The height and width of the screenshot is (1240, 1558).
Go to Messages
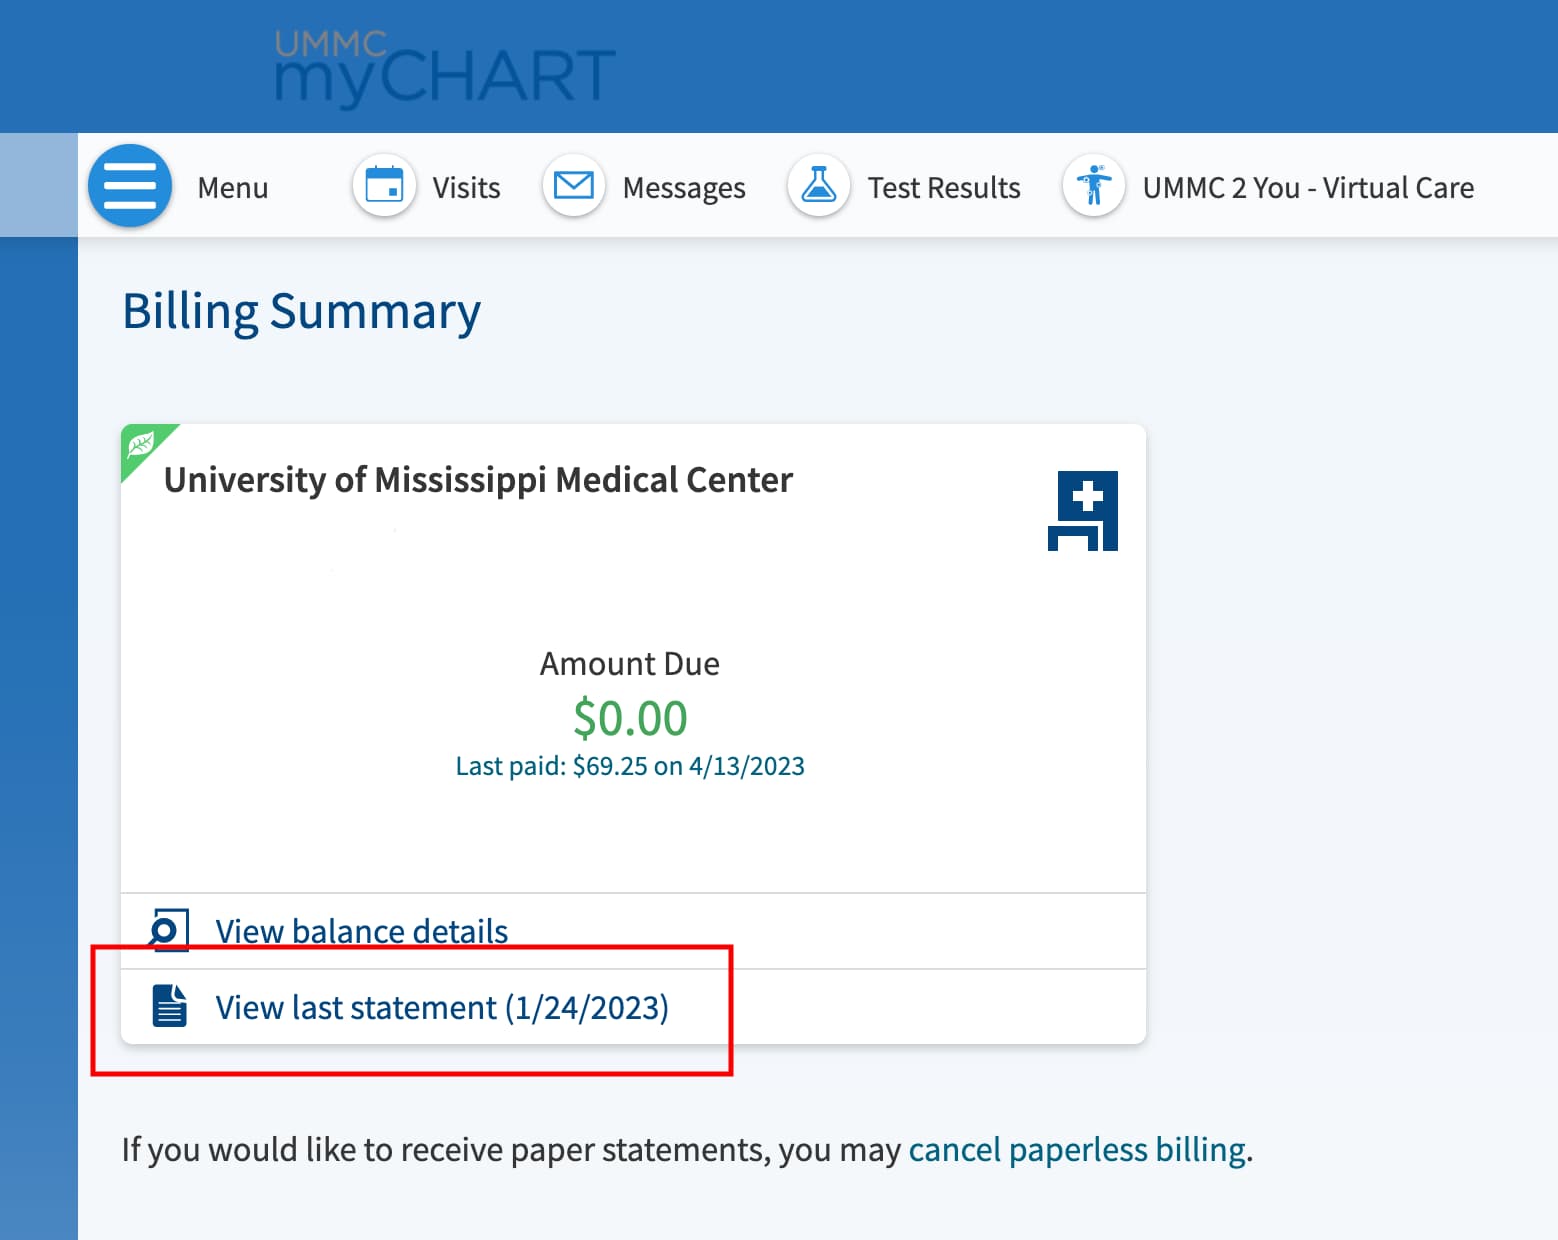(x=684, y=188)
